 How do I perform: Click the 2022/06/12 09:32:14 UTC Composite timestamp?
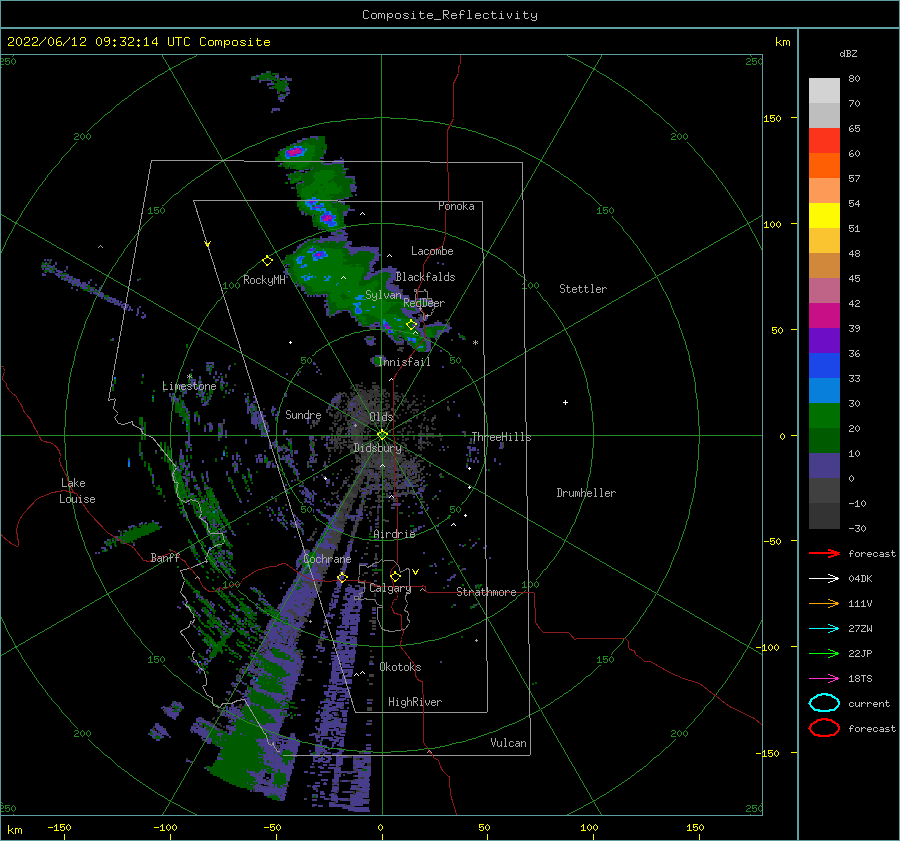[x=138, y=42]
